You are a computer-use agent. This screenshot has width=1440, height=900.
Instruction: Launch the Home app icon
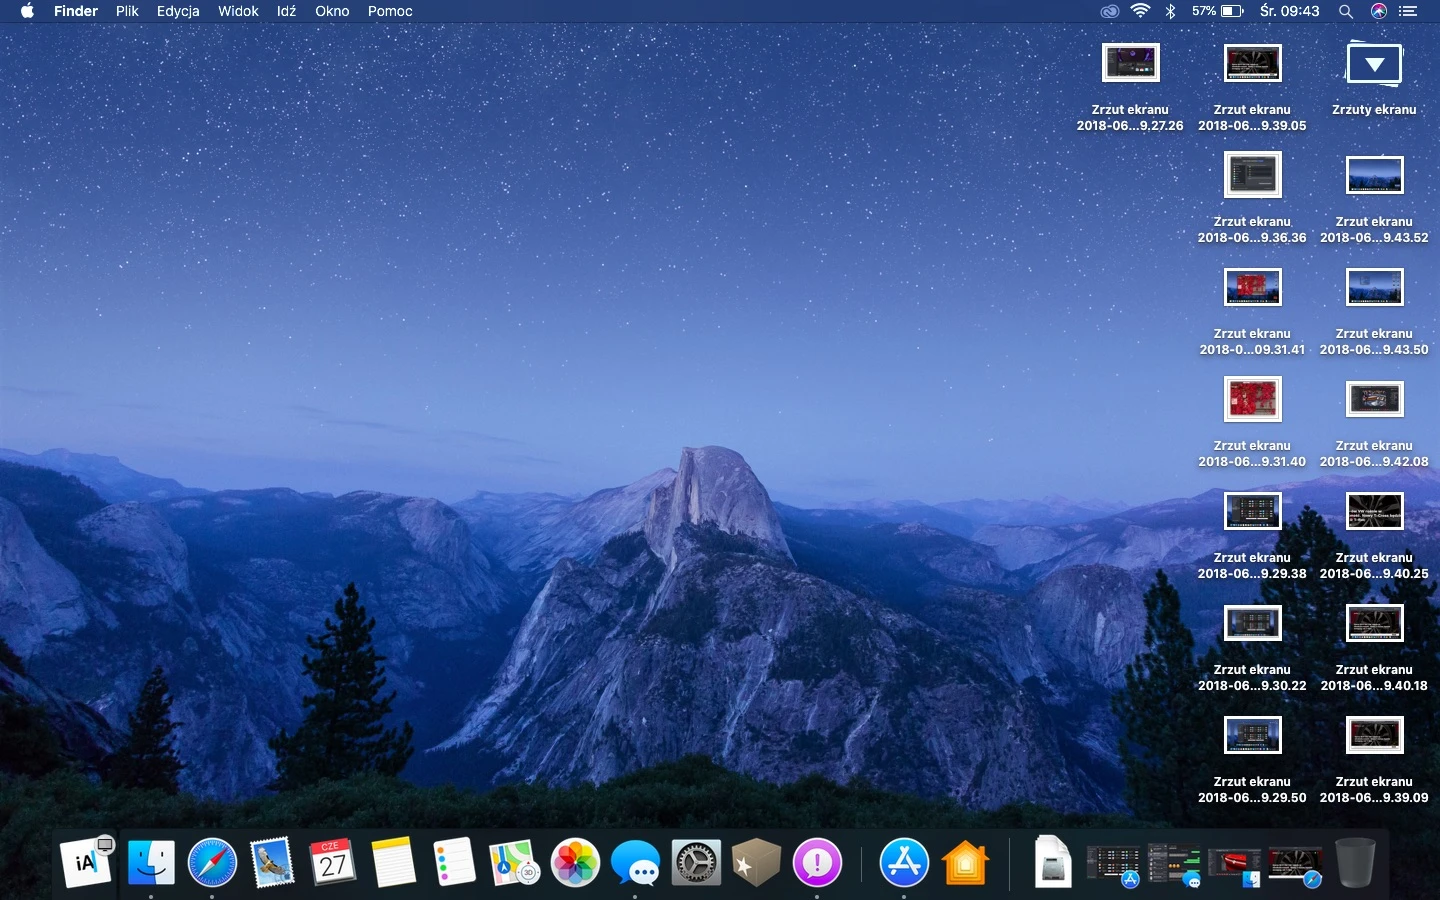[965, 862]
